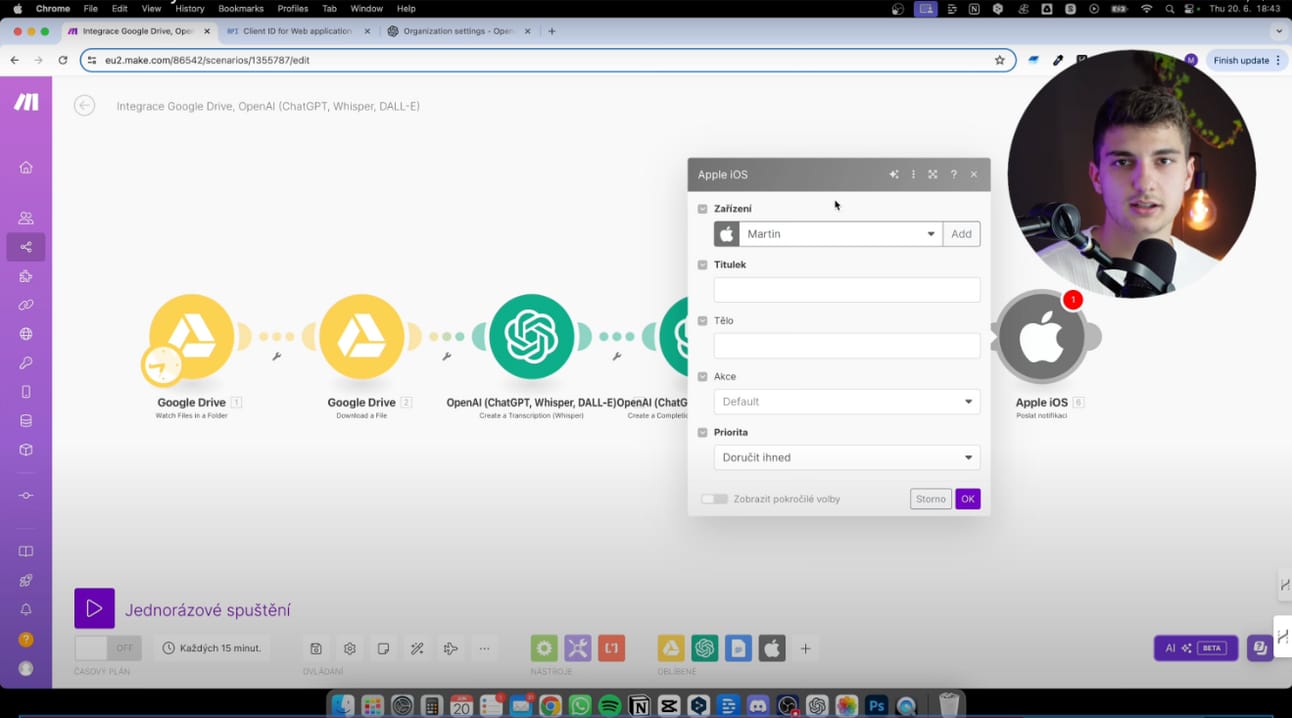This screenshot has height=718, width=1292.
Task: Click the Explain flow airplane icon
Action: [x=451, y=648]
